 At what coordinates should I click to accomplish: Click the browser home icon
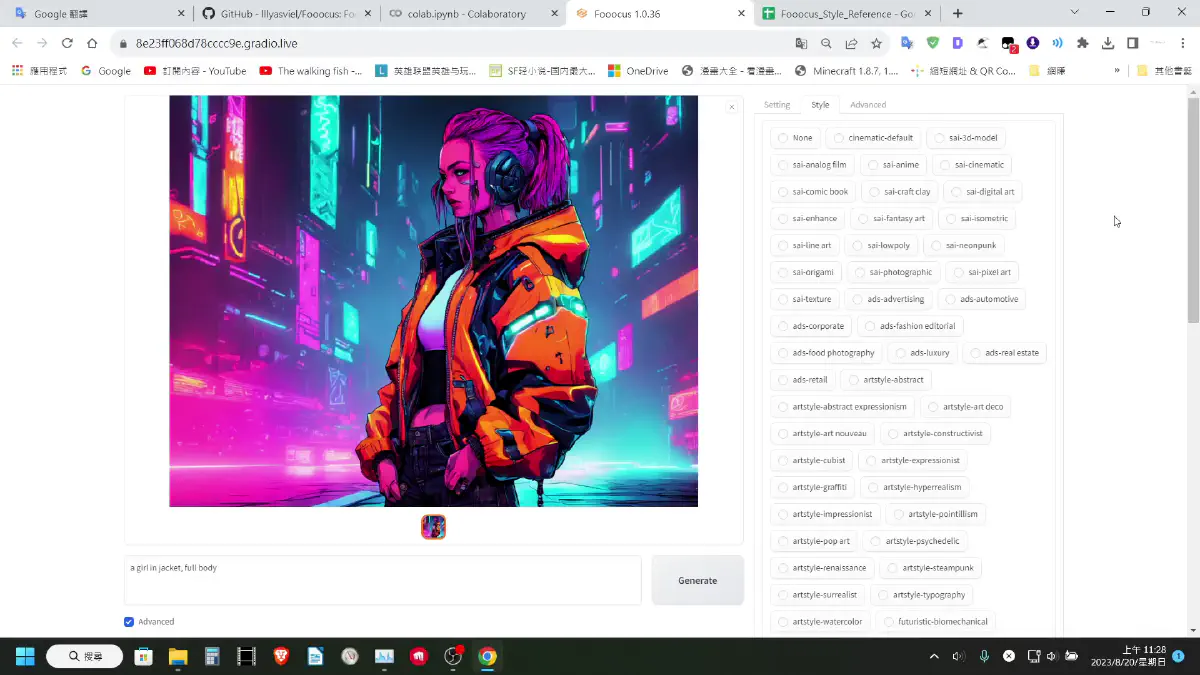[92, 43]
